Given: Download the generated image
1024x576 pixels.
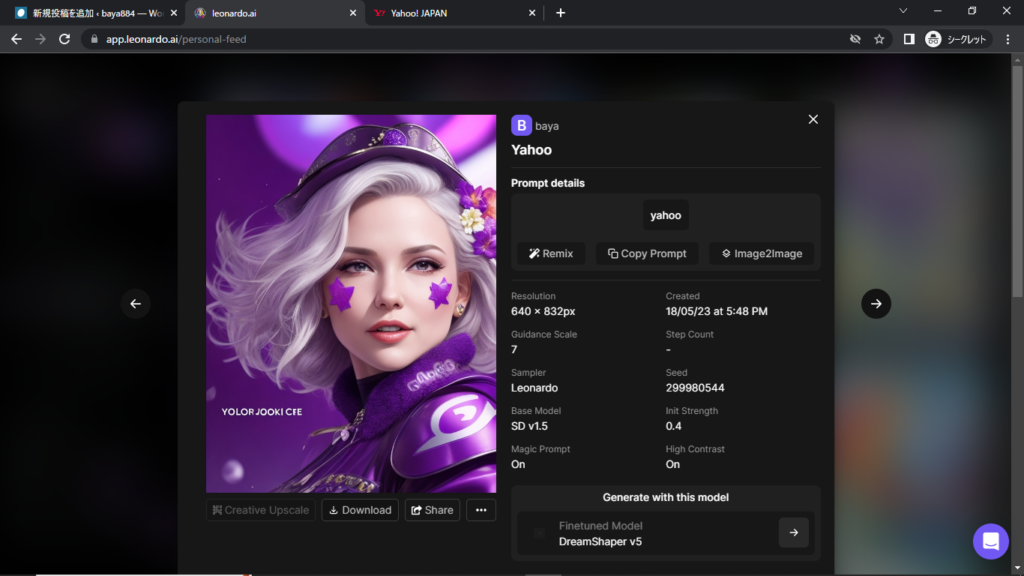Looking at the screenshot, I should pyautogui.click(x=360, y=510).
